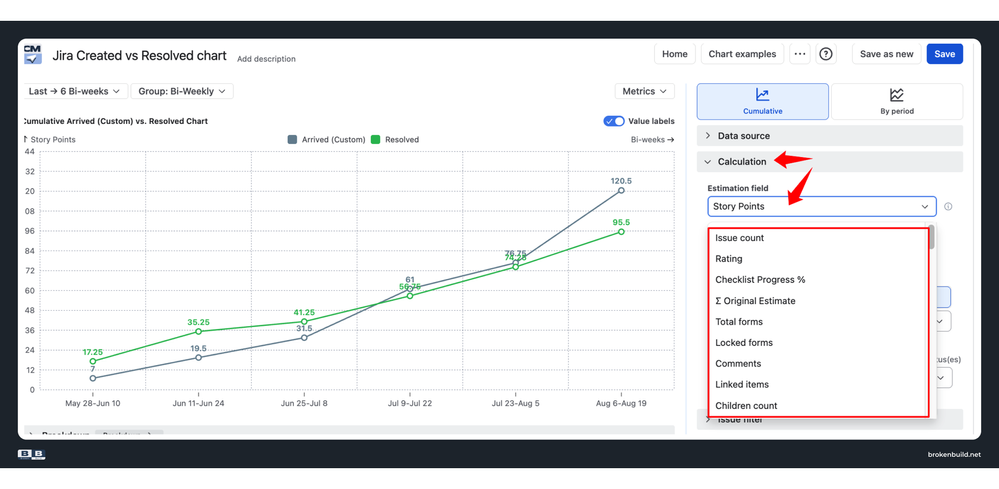Viewport: 999px width, 489px height.
Task: Select Issue count option
Action: point(817,237)
